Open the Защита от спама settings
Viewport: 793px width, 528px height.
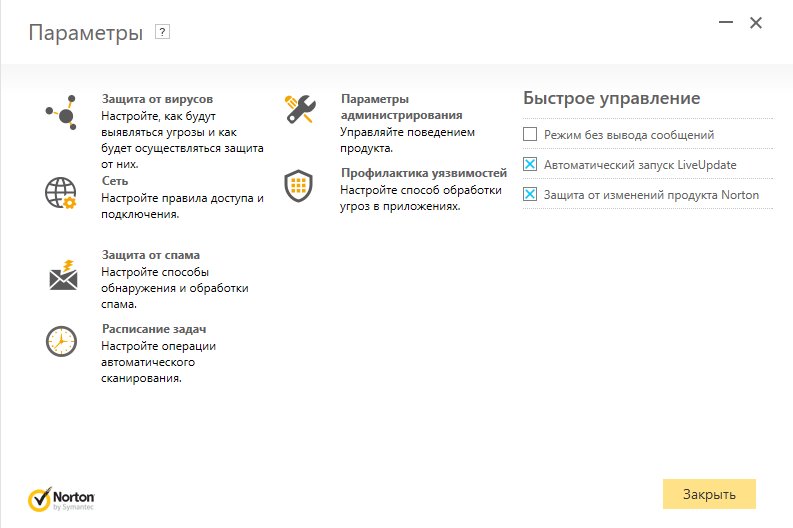tap(151, 254)
